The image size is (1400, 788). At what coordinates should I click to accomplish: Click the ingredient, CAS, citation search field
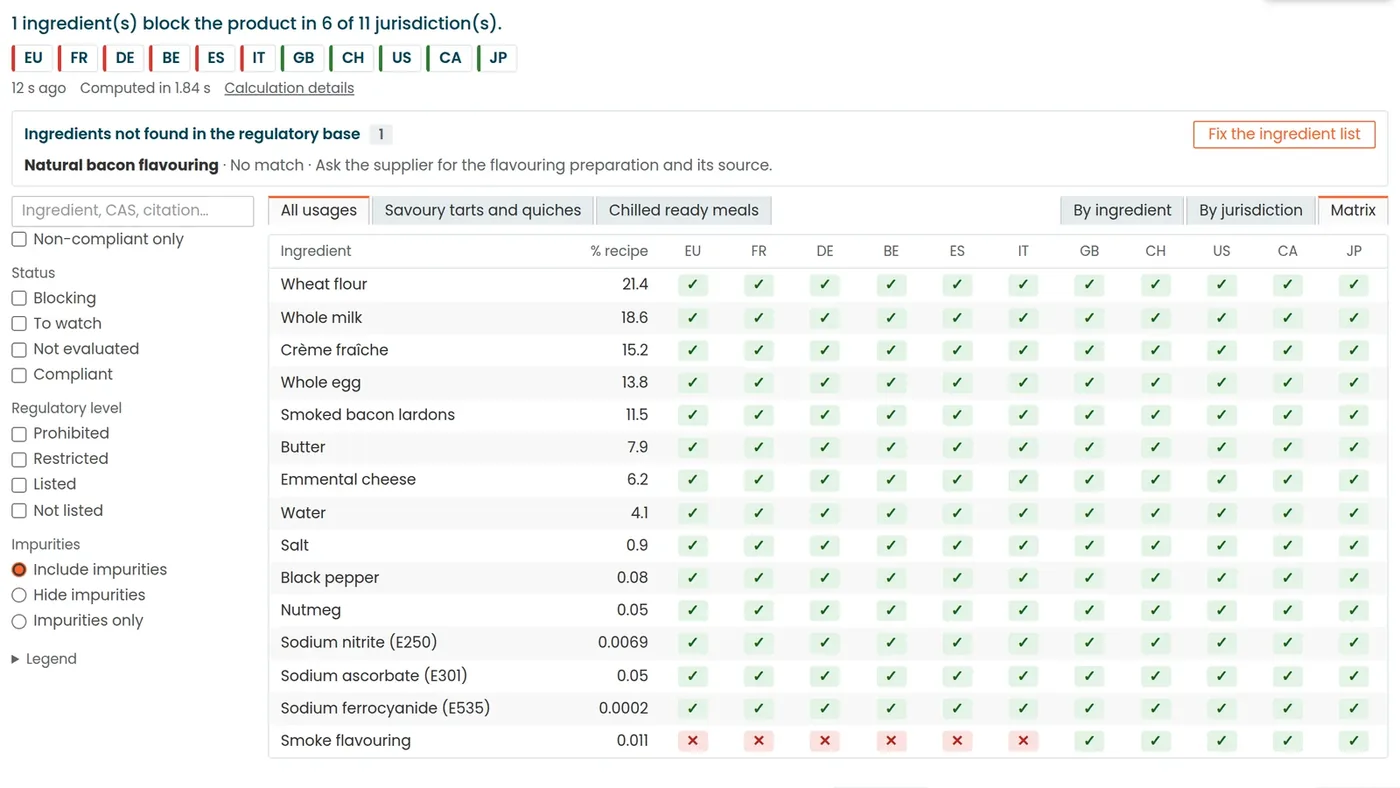[x=133, y=211]
